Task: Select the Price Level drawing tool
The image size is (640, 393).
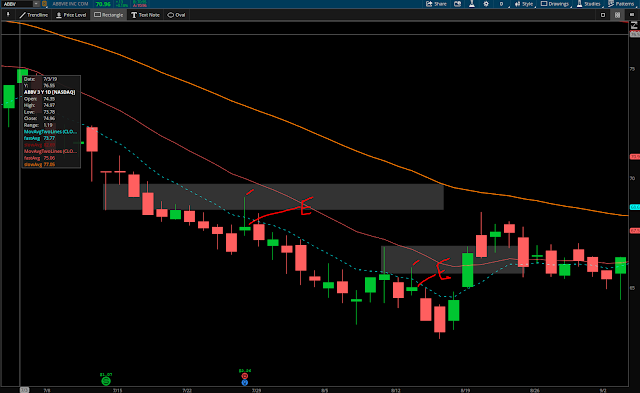Action: (x=71, y=15)
